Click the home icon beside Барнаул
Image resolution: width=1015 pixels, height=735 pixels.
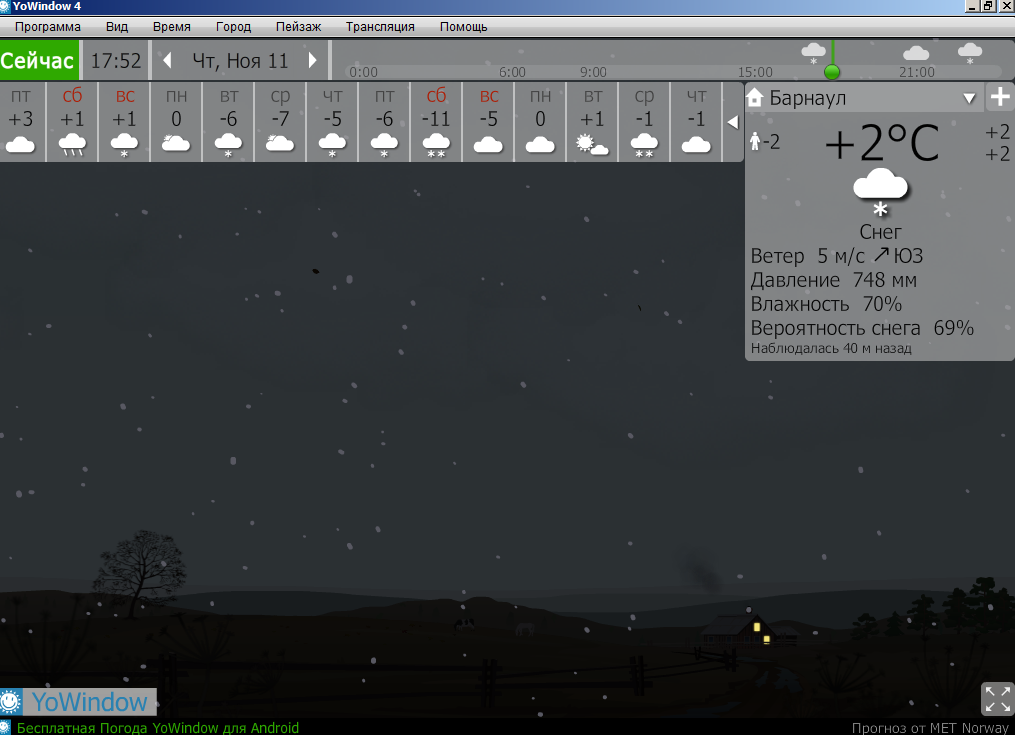(755, 98)
